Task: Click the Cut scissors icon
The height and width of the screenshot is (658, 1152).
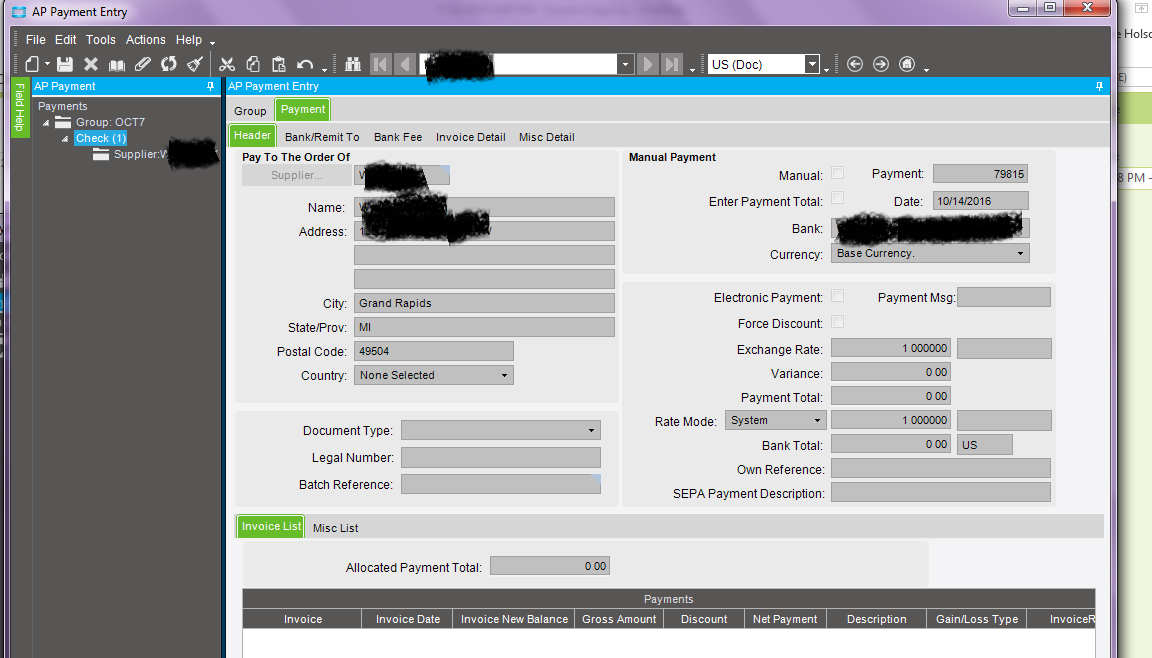Action: 227,65
